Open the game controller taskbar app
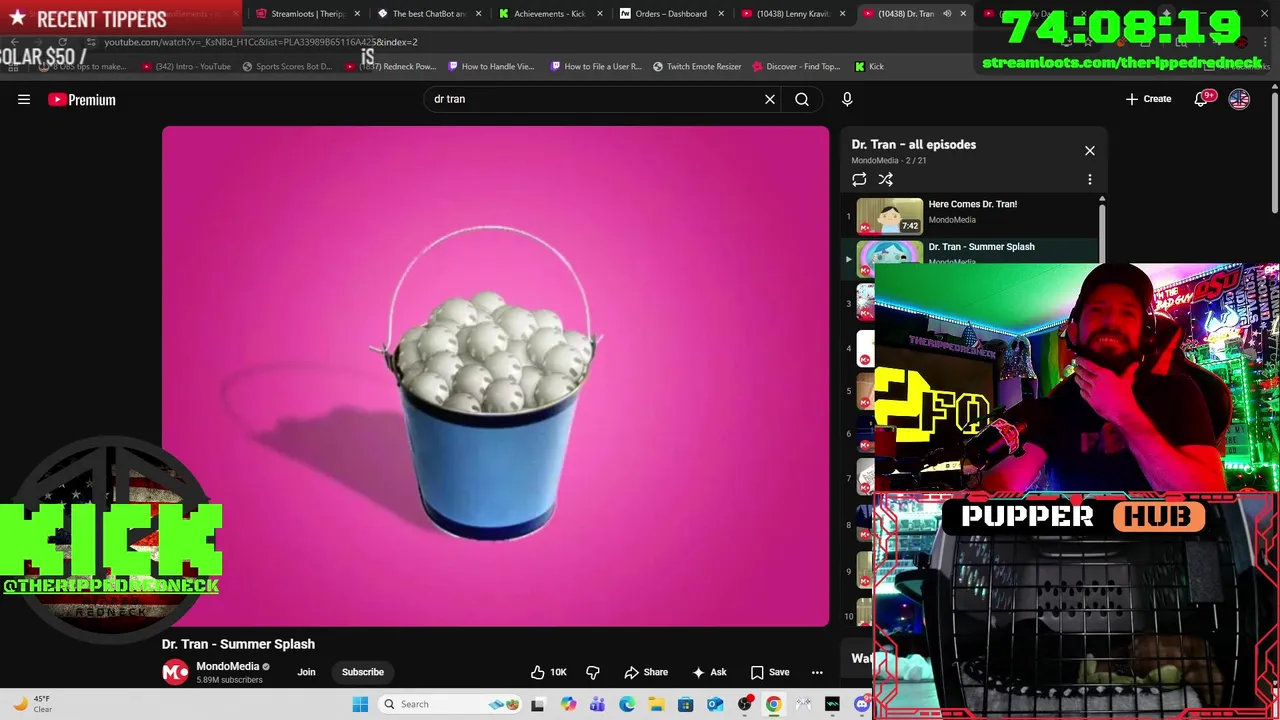Screen dimensions: 1280x720 [x=803, y=704]
